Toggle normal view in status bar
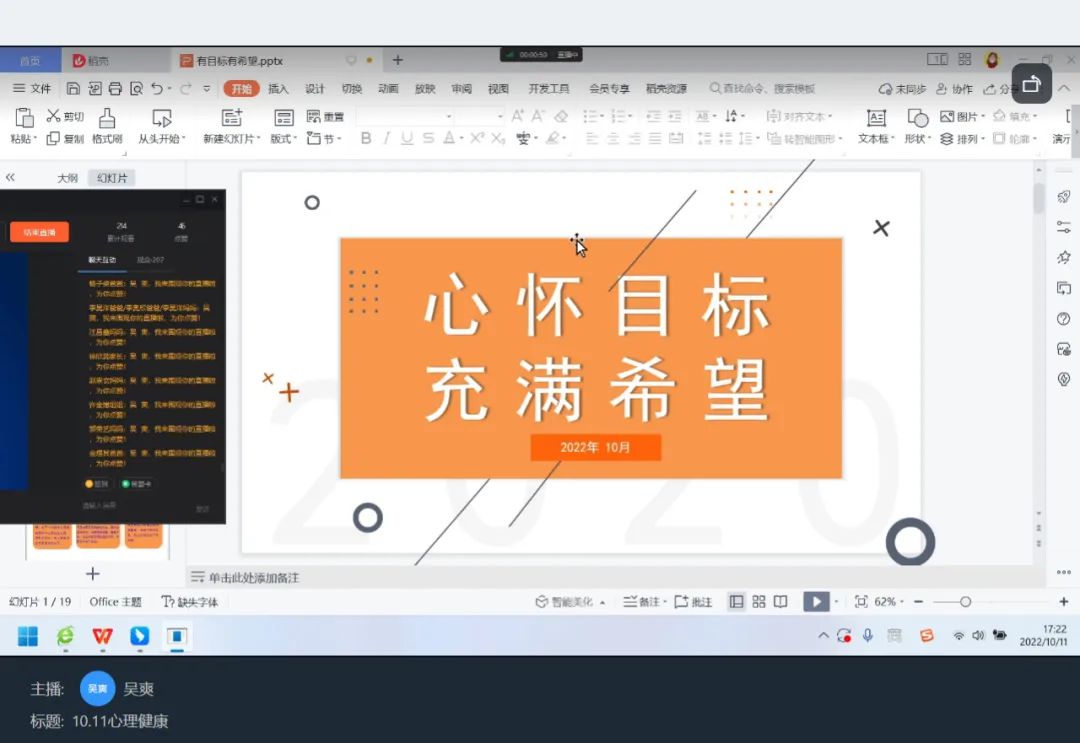 click(737, 602)
